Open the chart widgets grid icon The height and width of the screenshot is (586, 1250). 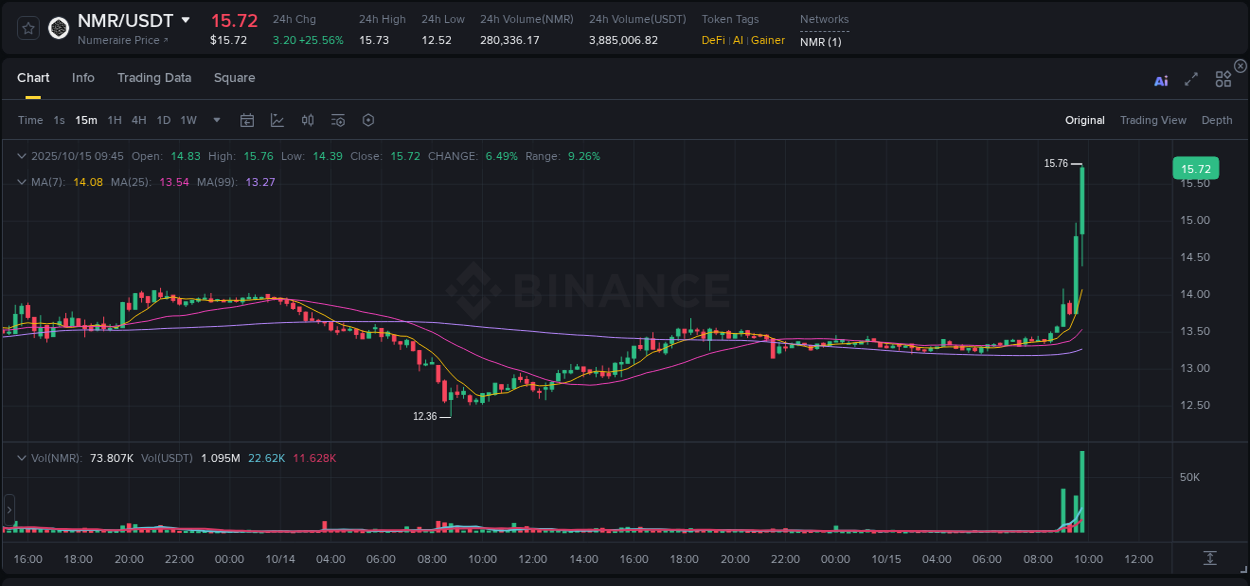click(1223, 78)
